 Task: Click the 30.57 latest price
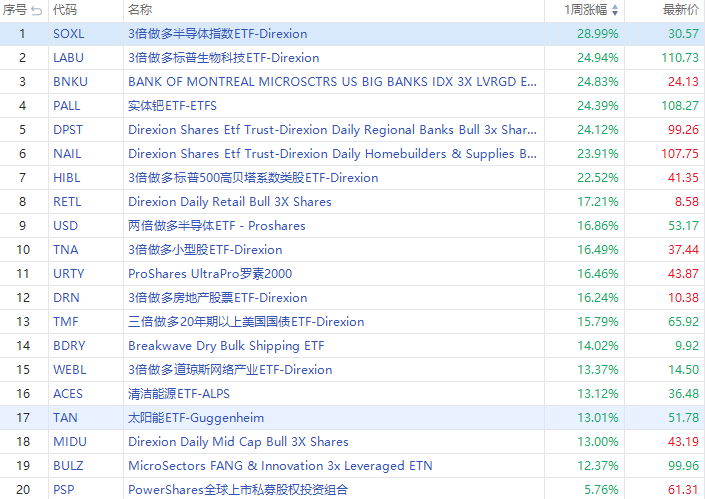(683, 34)
